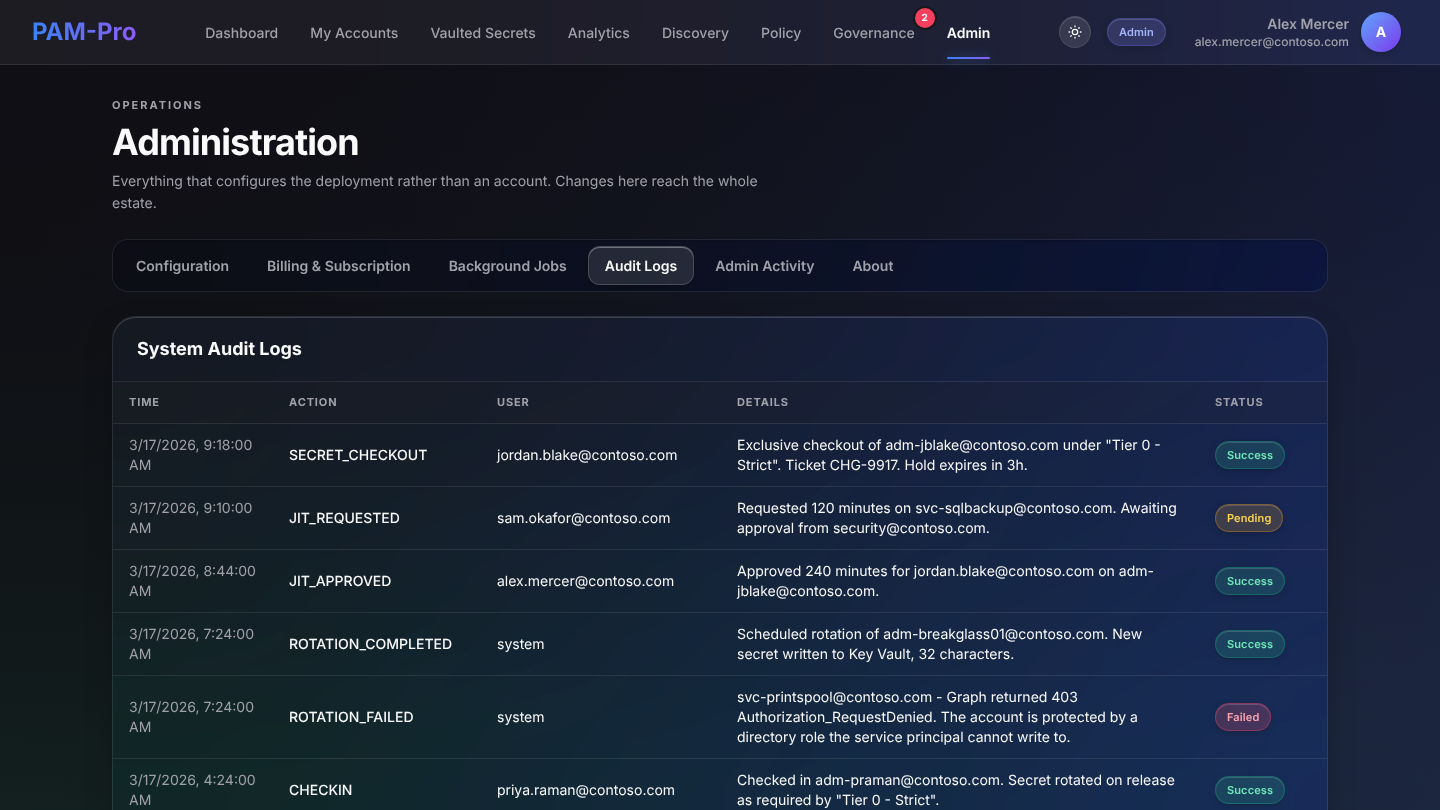Image resolution: width=1440 pixels, height=810 pixels.
Task: Click the DETAILS column header
Action: [x=763, y=402]
